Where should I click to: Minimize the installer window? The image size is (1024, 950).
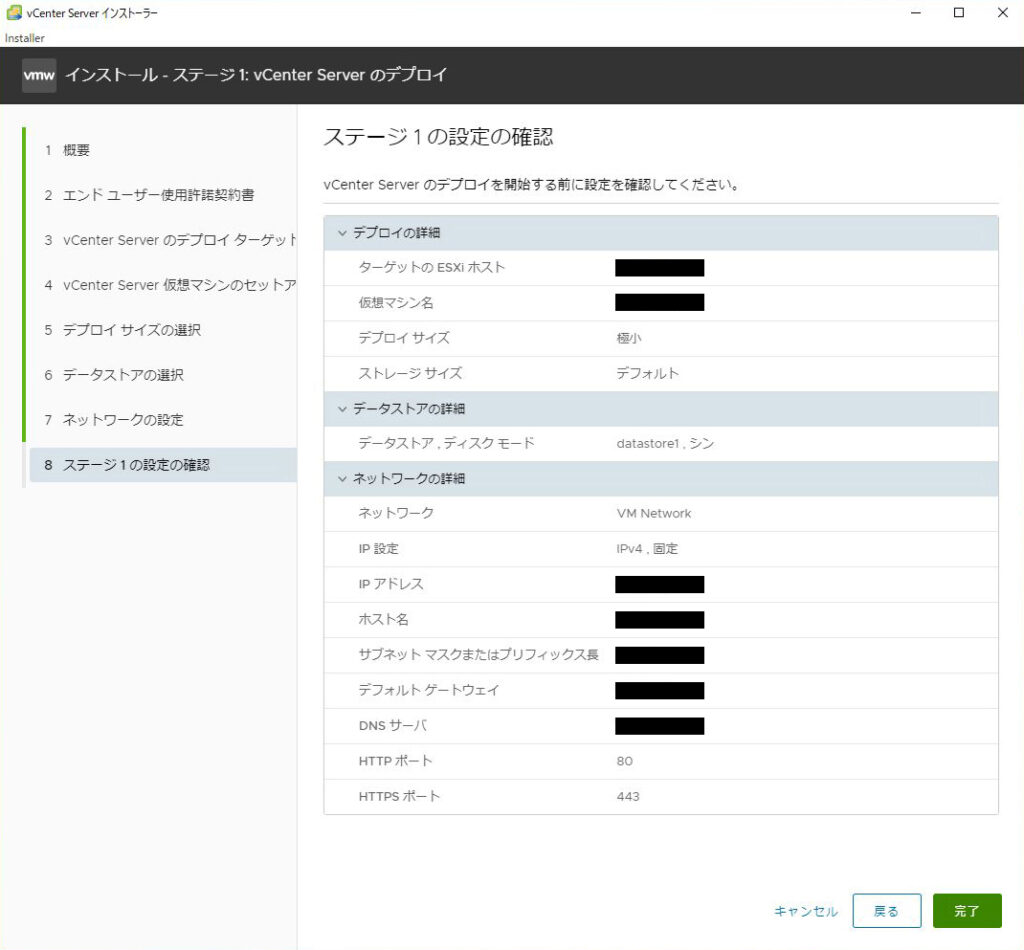pos(916,12)
